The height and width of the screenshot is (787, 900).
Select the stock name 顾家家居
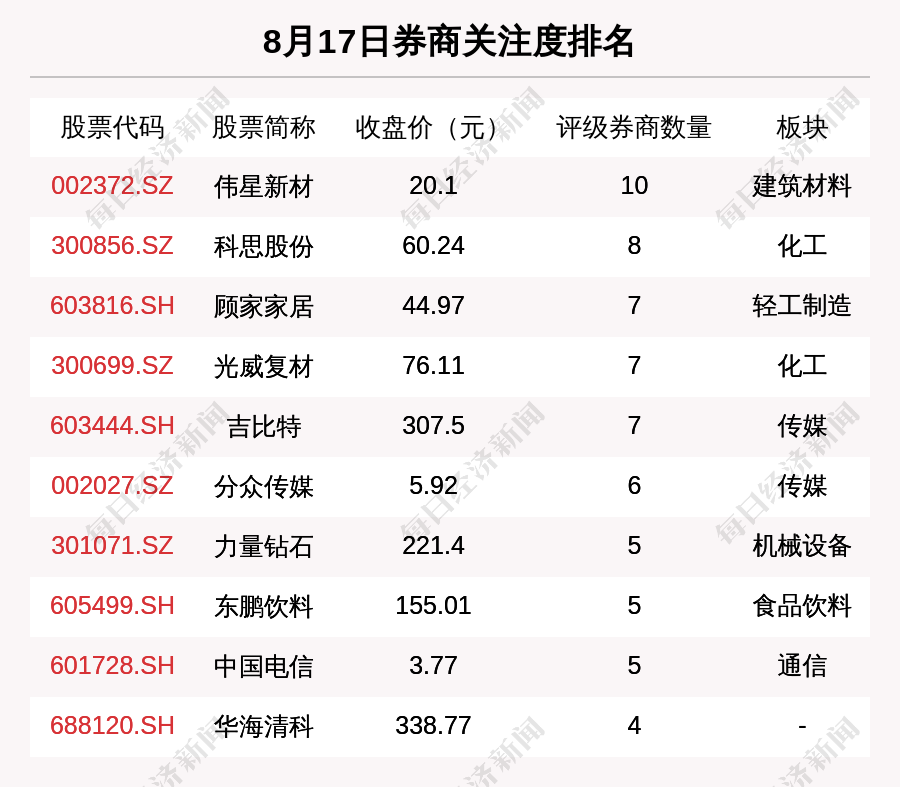[x=263, y=306]
